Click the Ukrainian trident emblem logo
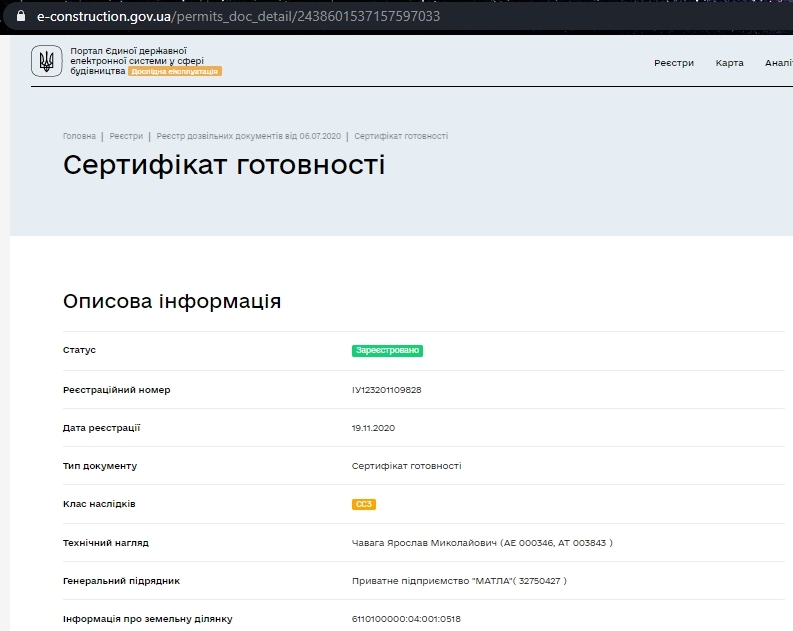The height and width of the screenshot is (631, 793). point(47,61)
